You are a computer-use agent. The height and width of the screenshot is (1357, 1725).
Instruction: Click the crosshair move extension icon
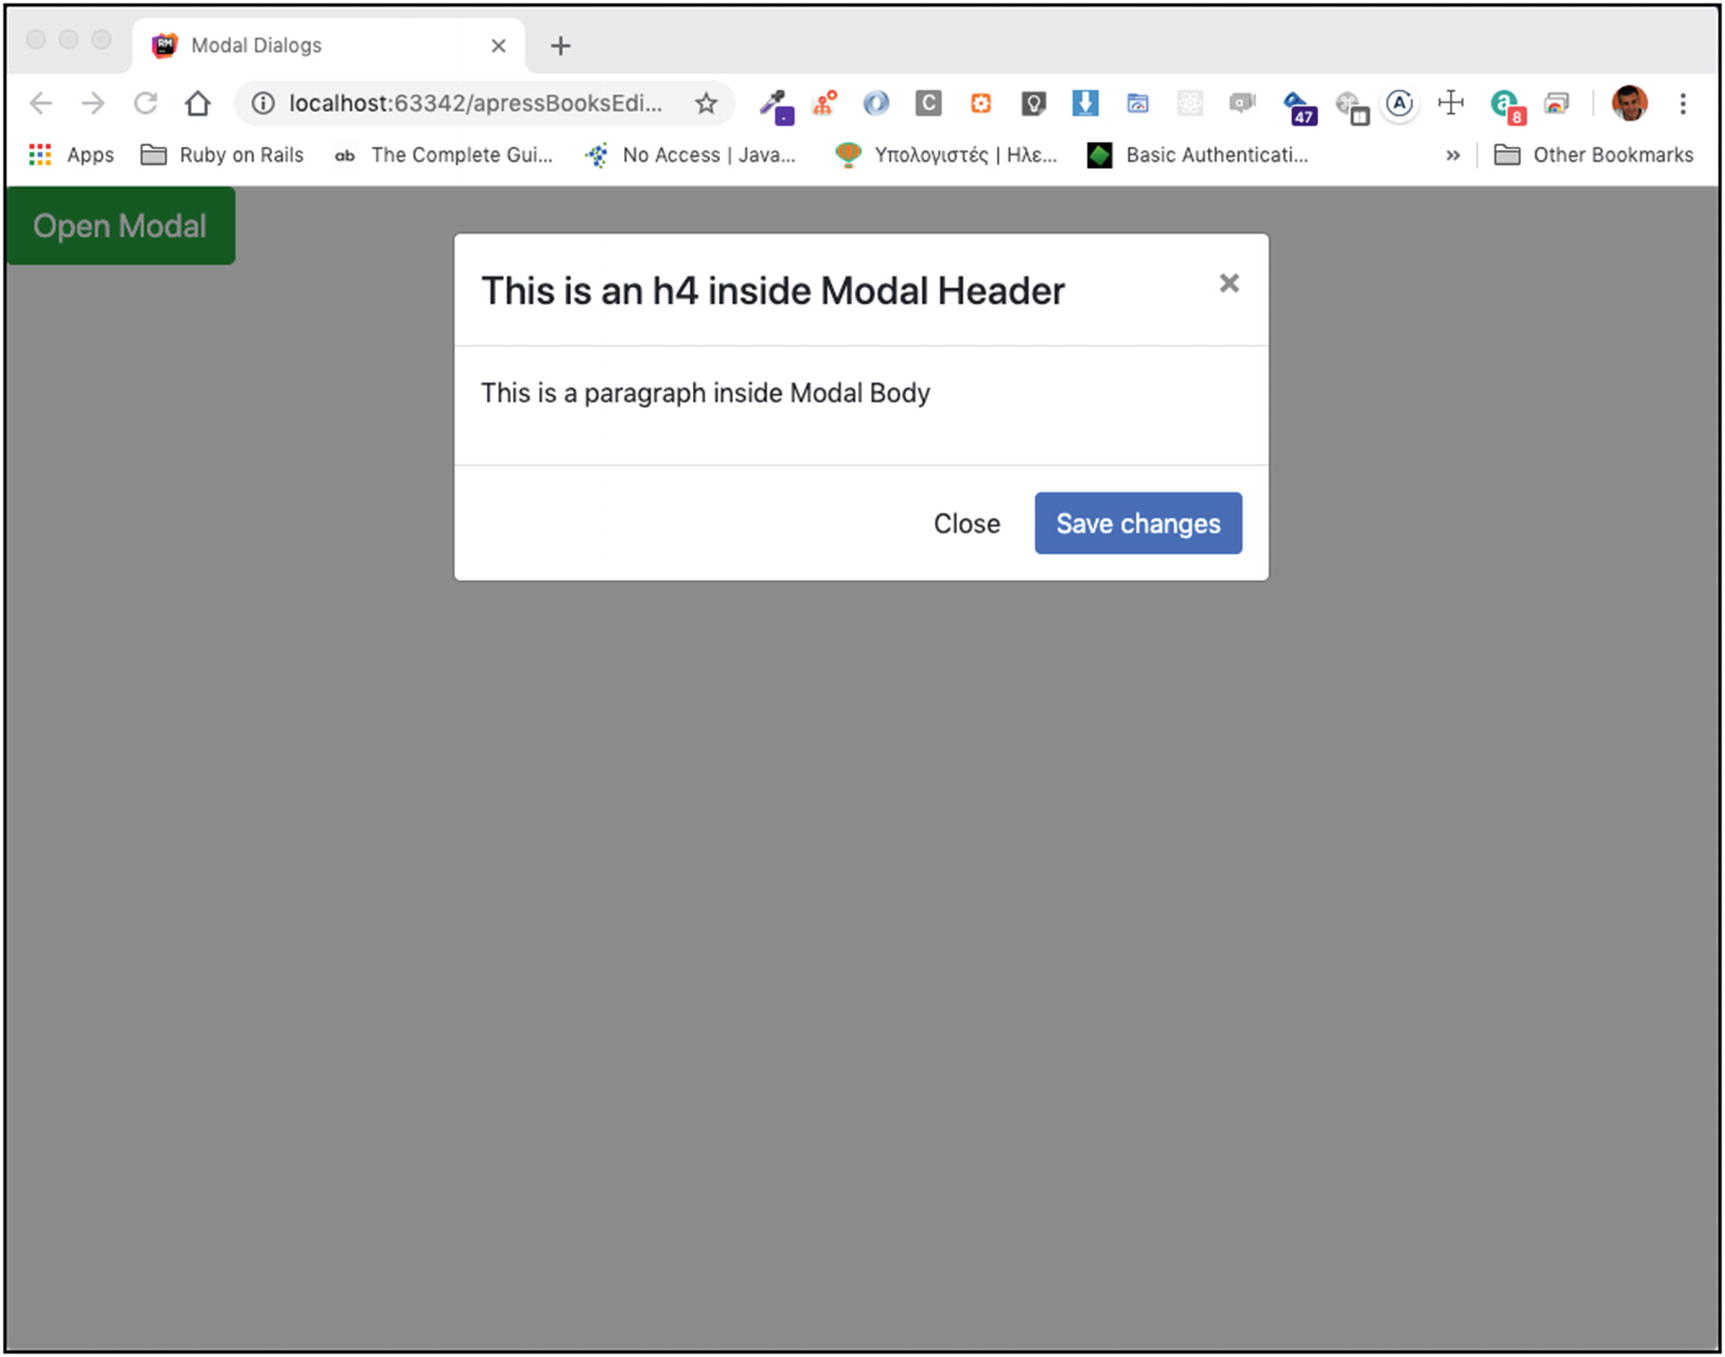(x=1450, y=103)
